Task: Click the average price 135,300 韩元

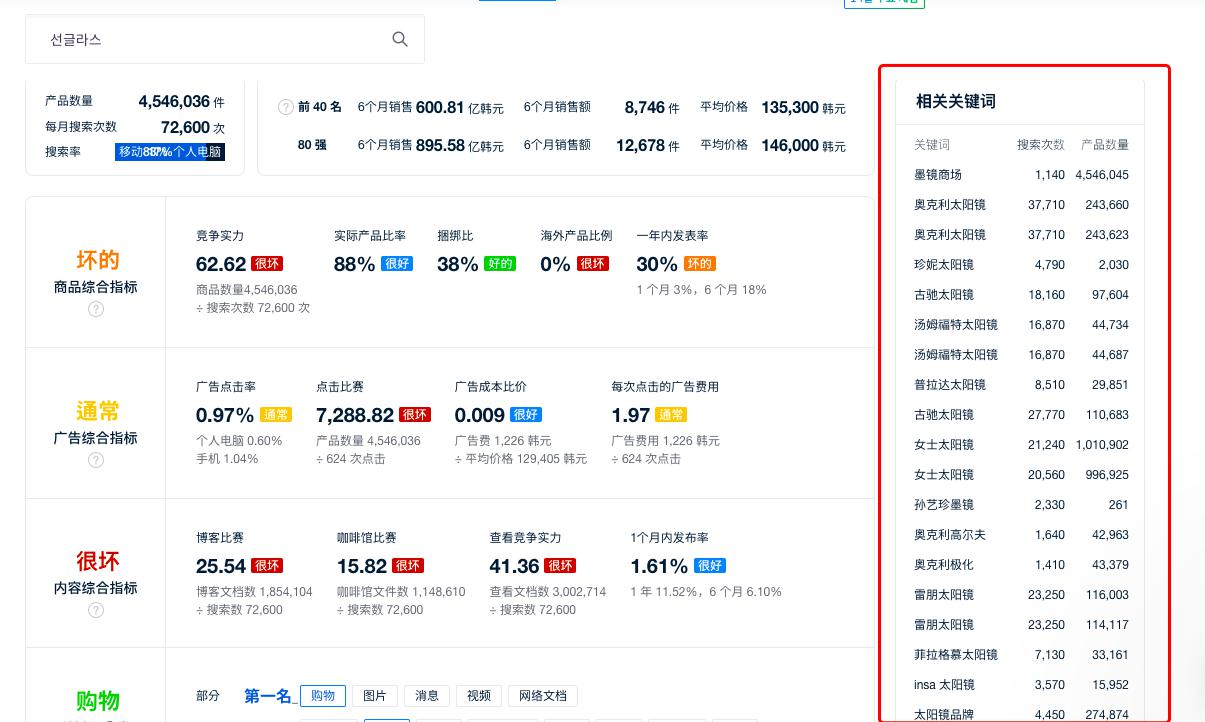Action: click(x=803, y=107)
